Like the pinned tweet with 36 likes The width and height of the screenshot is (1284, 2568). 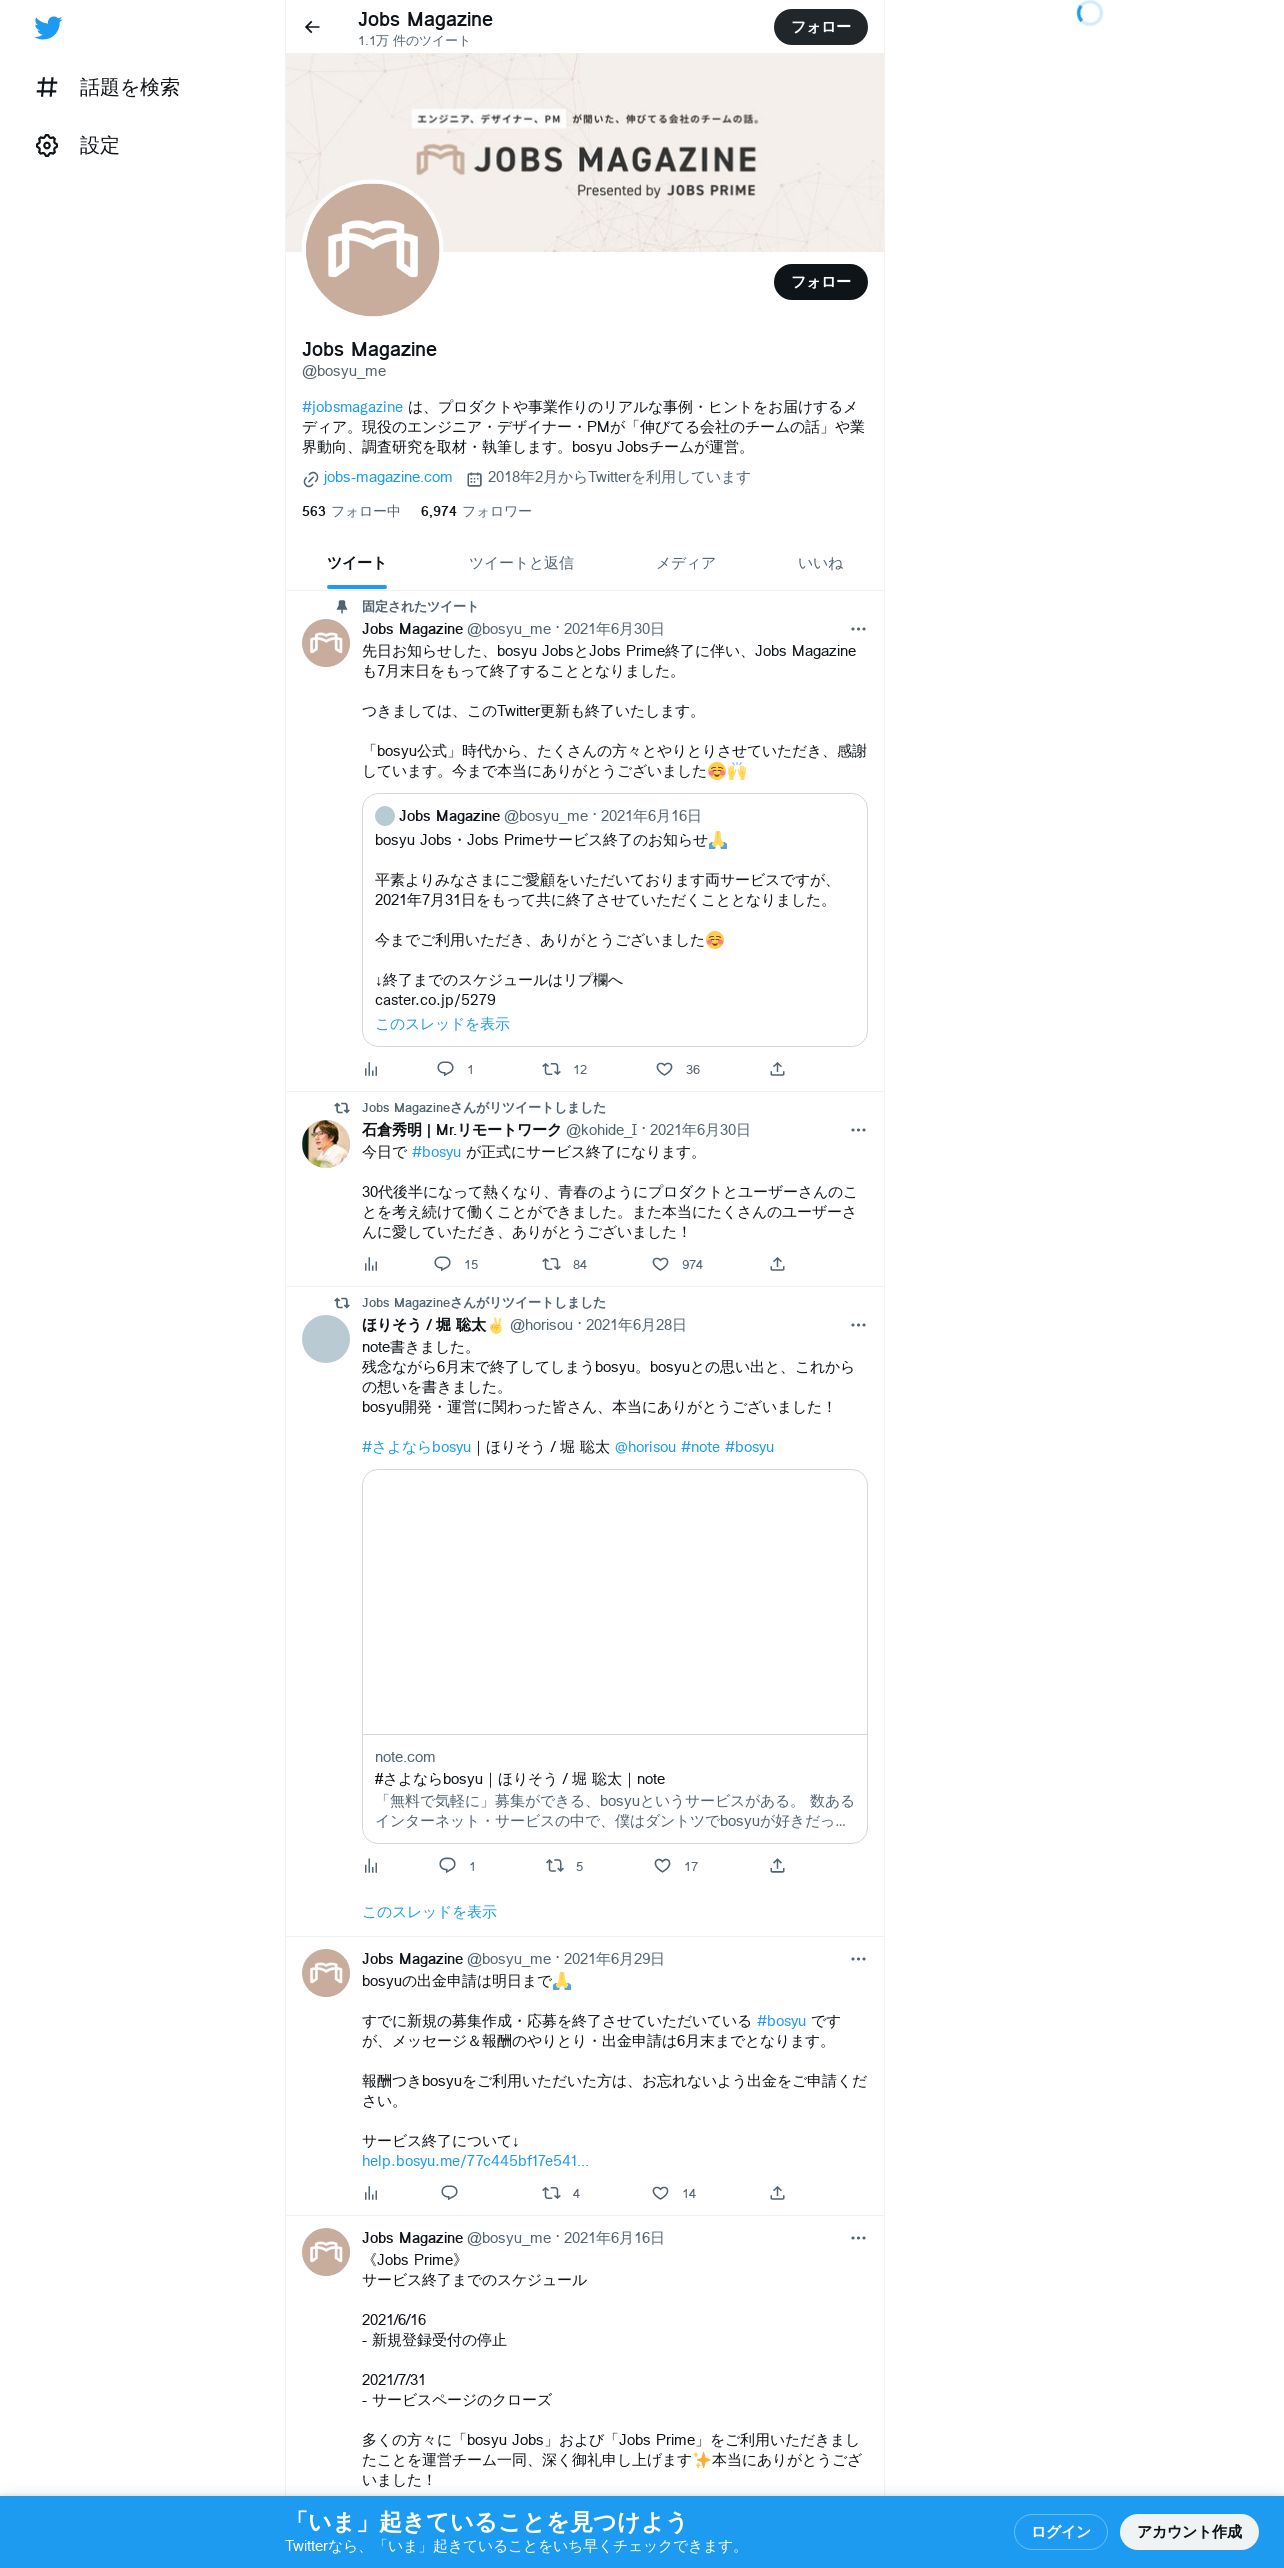pyautogui.click(x=664, y=1069)
